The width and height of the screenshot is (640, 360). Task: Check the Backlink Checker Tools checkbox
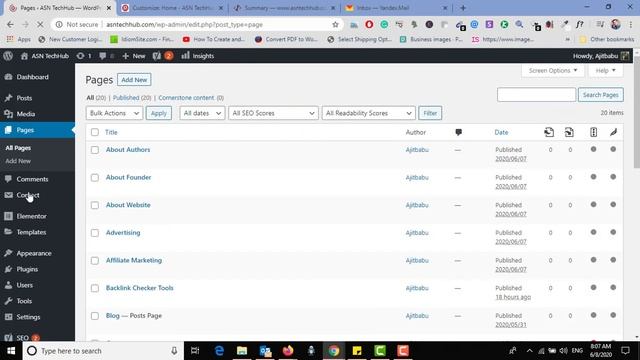(95, 289)
